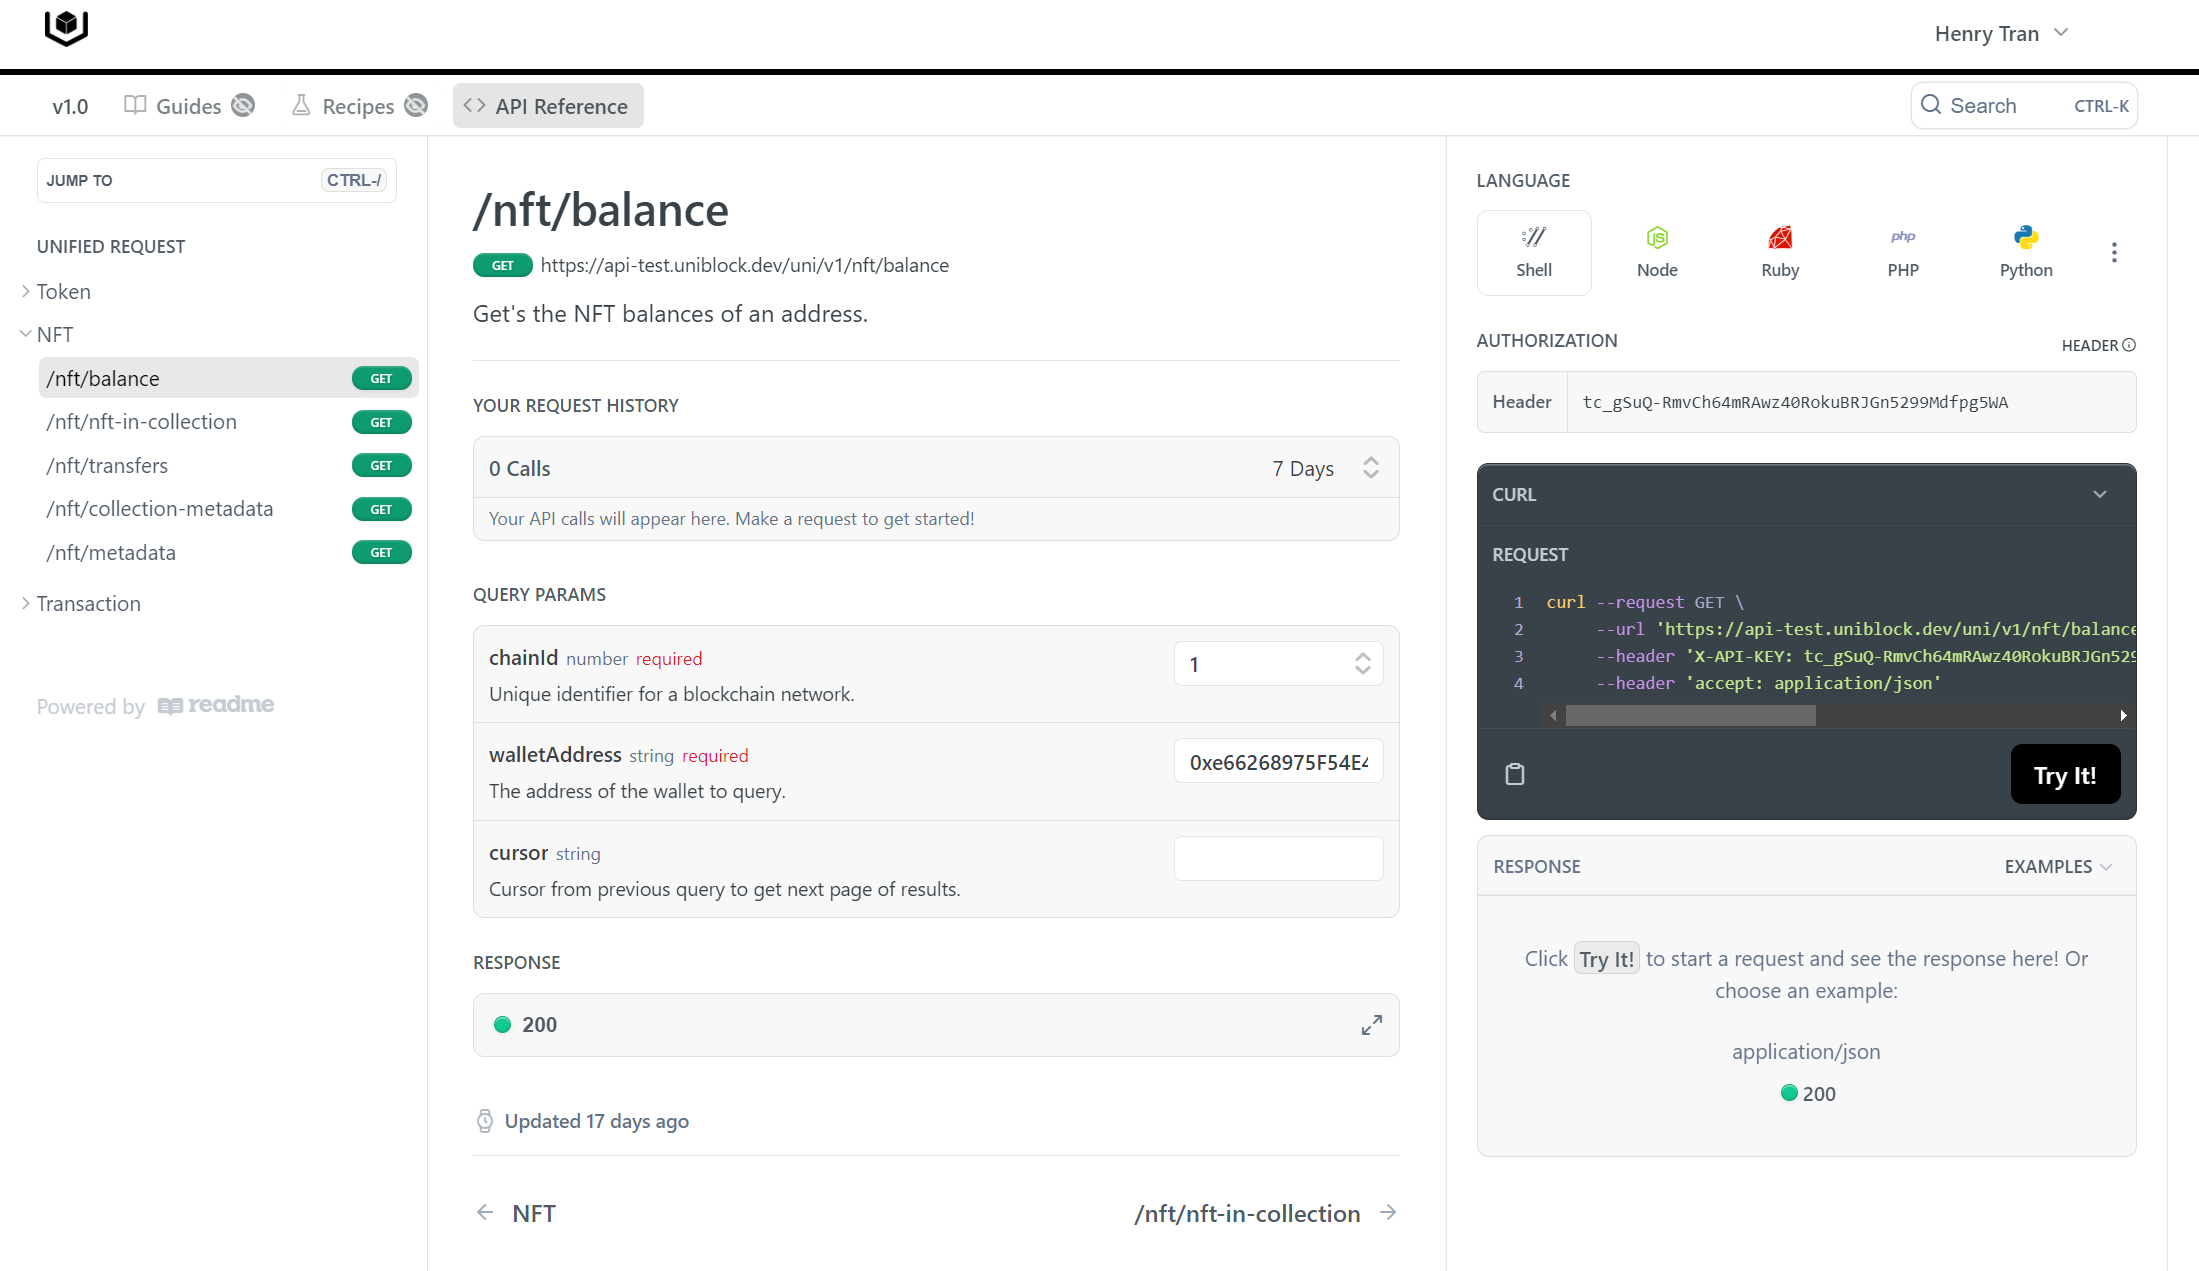Click the Uniblock logo
This screenshot has height=1271, width=2199.
click(66, 28)
